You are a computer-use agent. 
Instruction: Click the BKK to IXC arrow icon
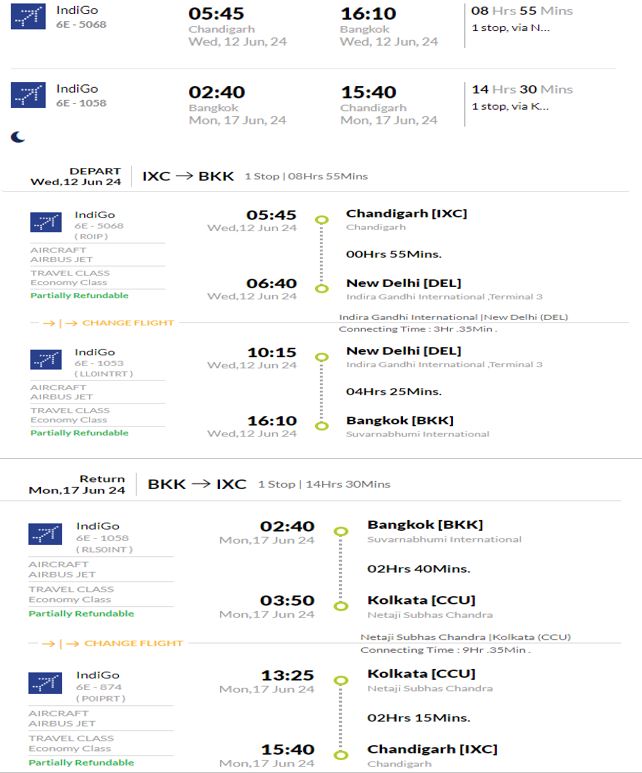point(201,484)
